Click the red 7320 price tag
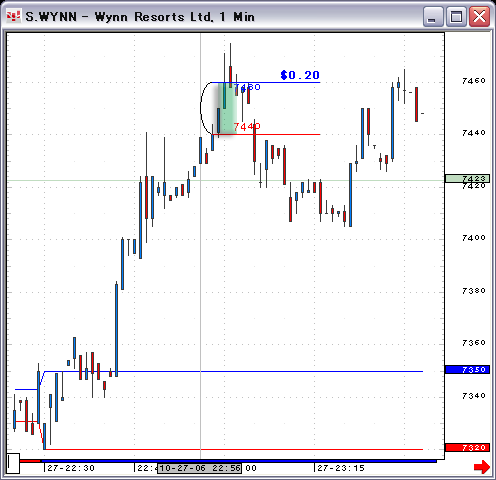Viewport: 496px width, 480px height. 467,447
